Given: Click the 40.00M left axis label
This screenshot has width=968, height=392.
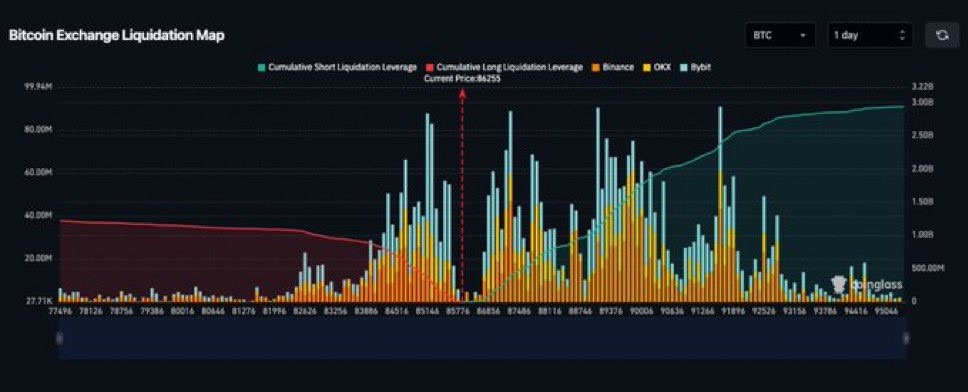Looking at the screenshot, I should 38,215.
